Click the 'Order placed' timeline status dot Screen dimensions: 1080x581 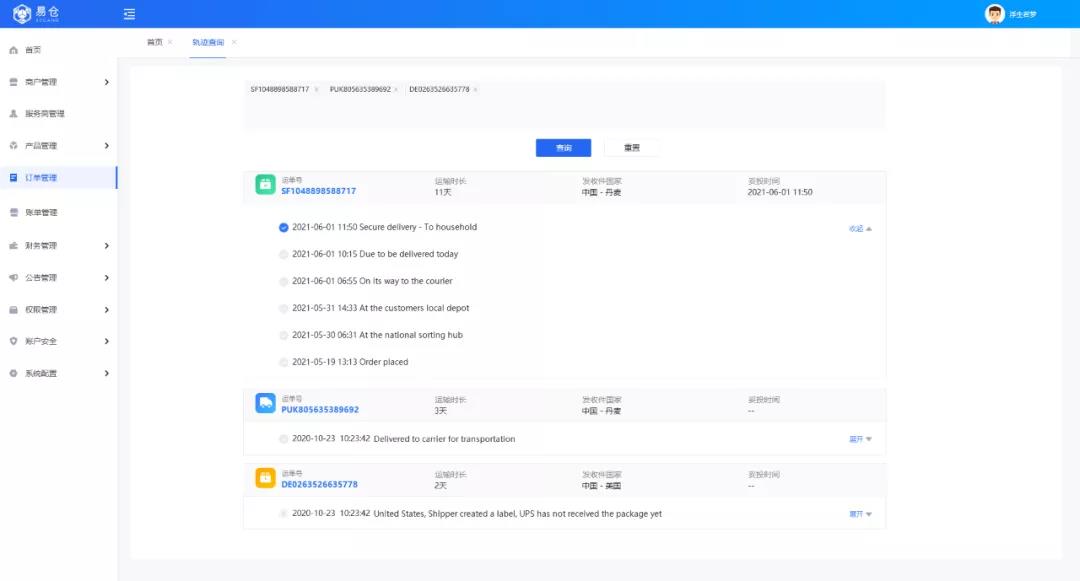284,362
